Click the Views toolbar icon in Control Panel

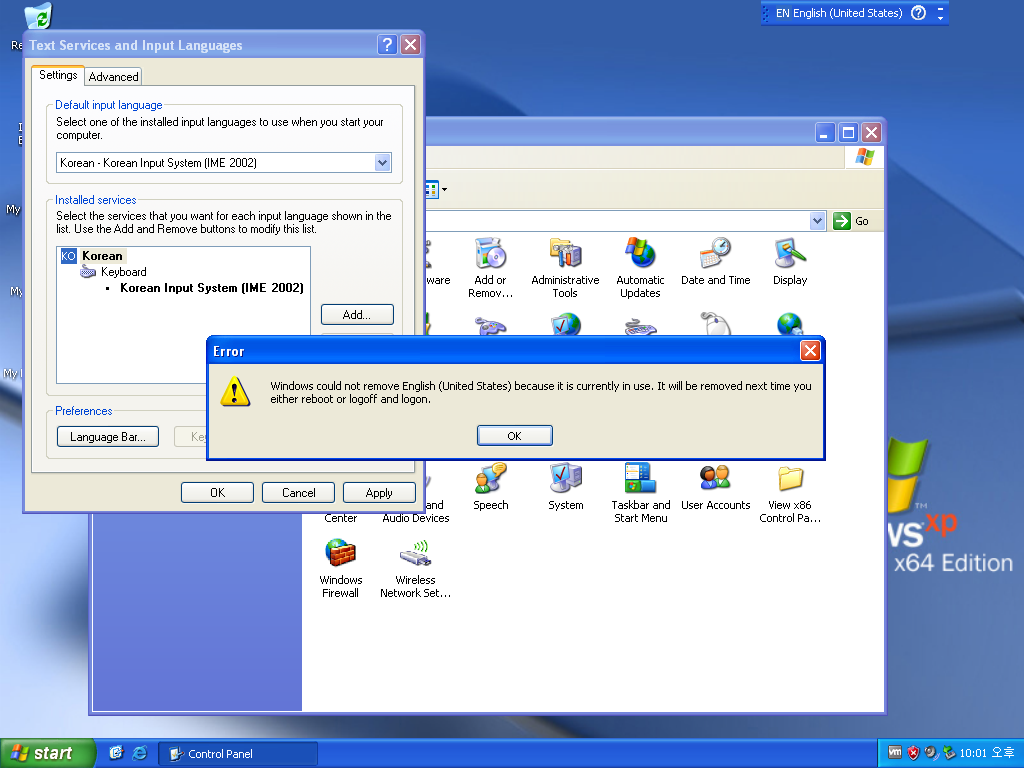pos(436,190)
